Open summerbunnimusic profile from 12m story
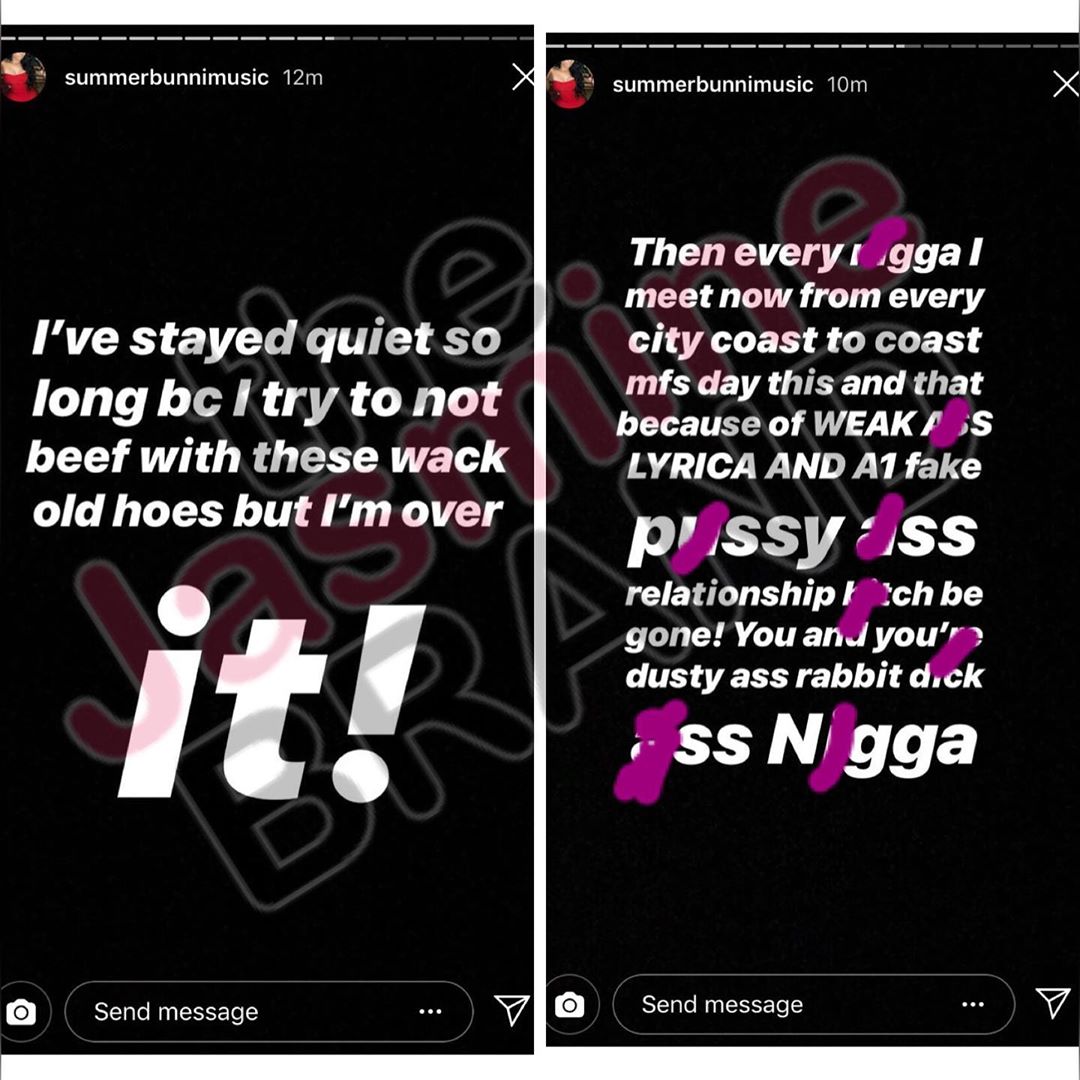The width and height of the screenshot is (1080, 1080). tap(167, 77)
